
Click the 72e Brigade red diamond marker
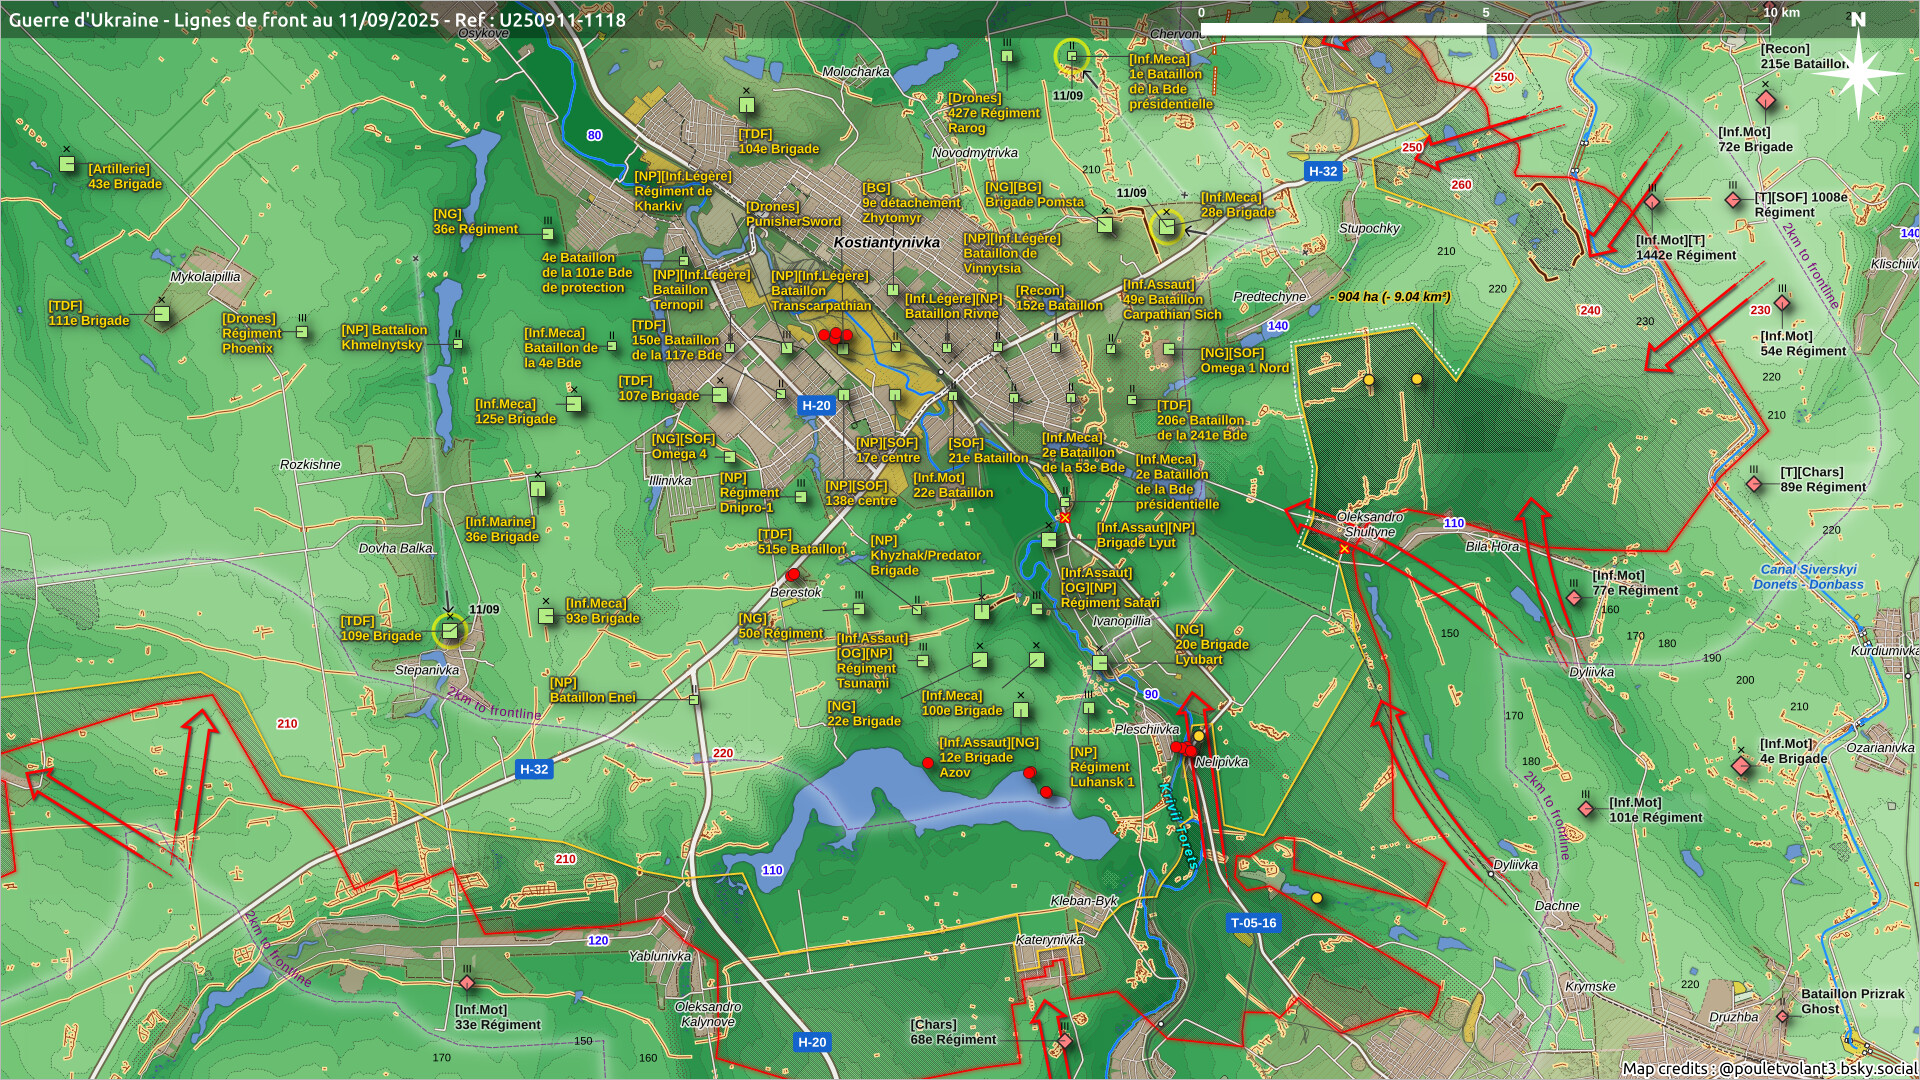click(x=1766, y=101)
